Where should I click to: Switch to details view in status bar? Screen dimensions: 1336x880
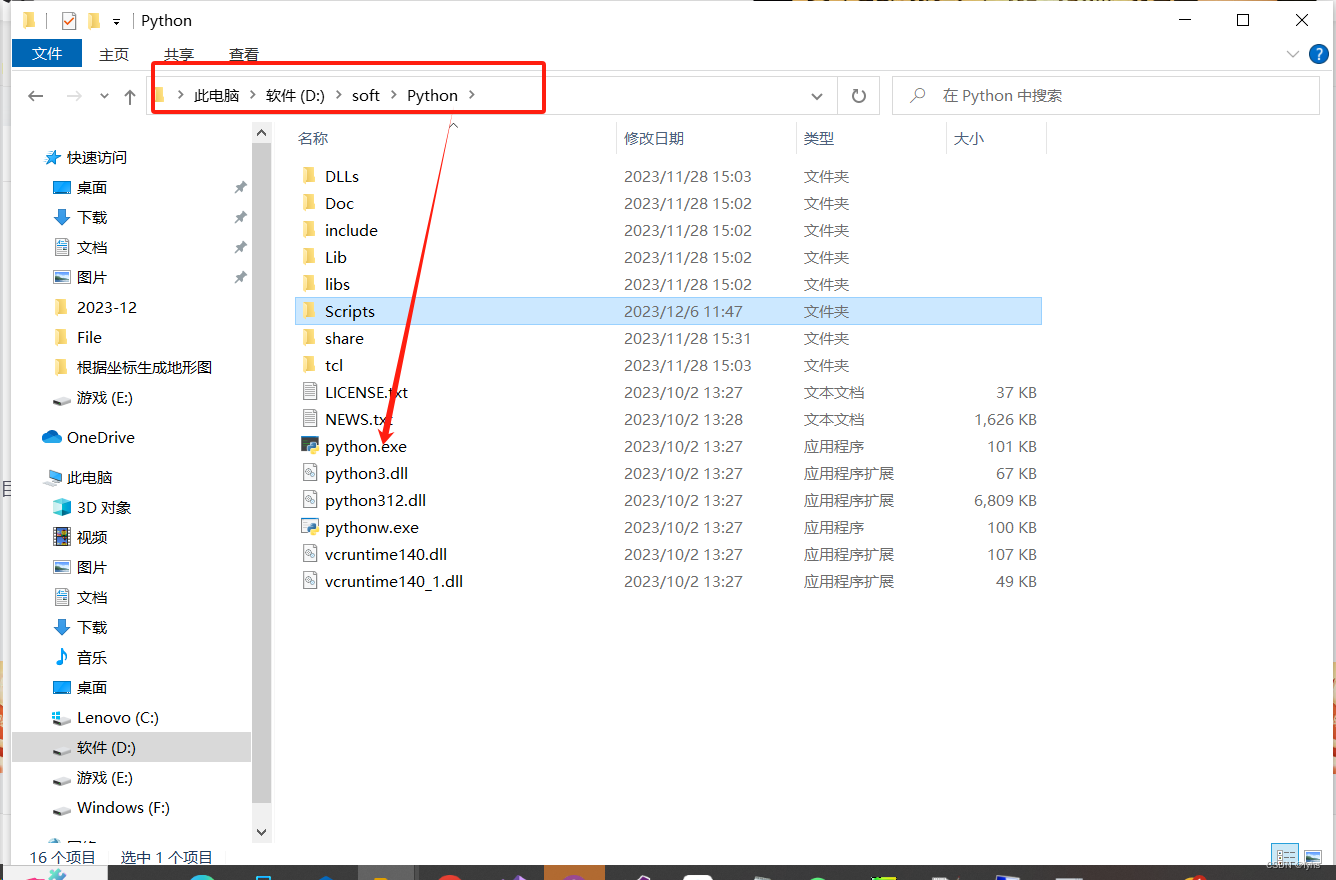point(1285,856)
